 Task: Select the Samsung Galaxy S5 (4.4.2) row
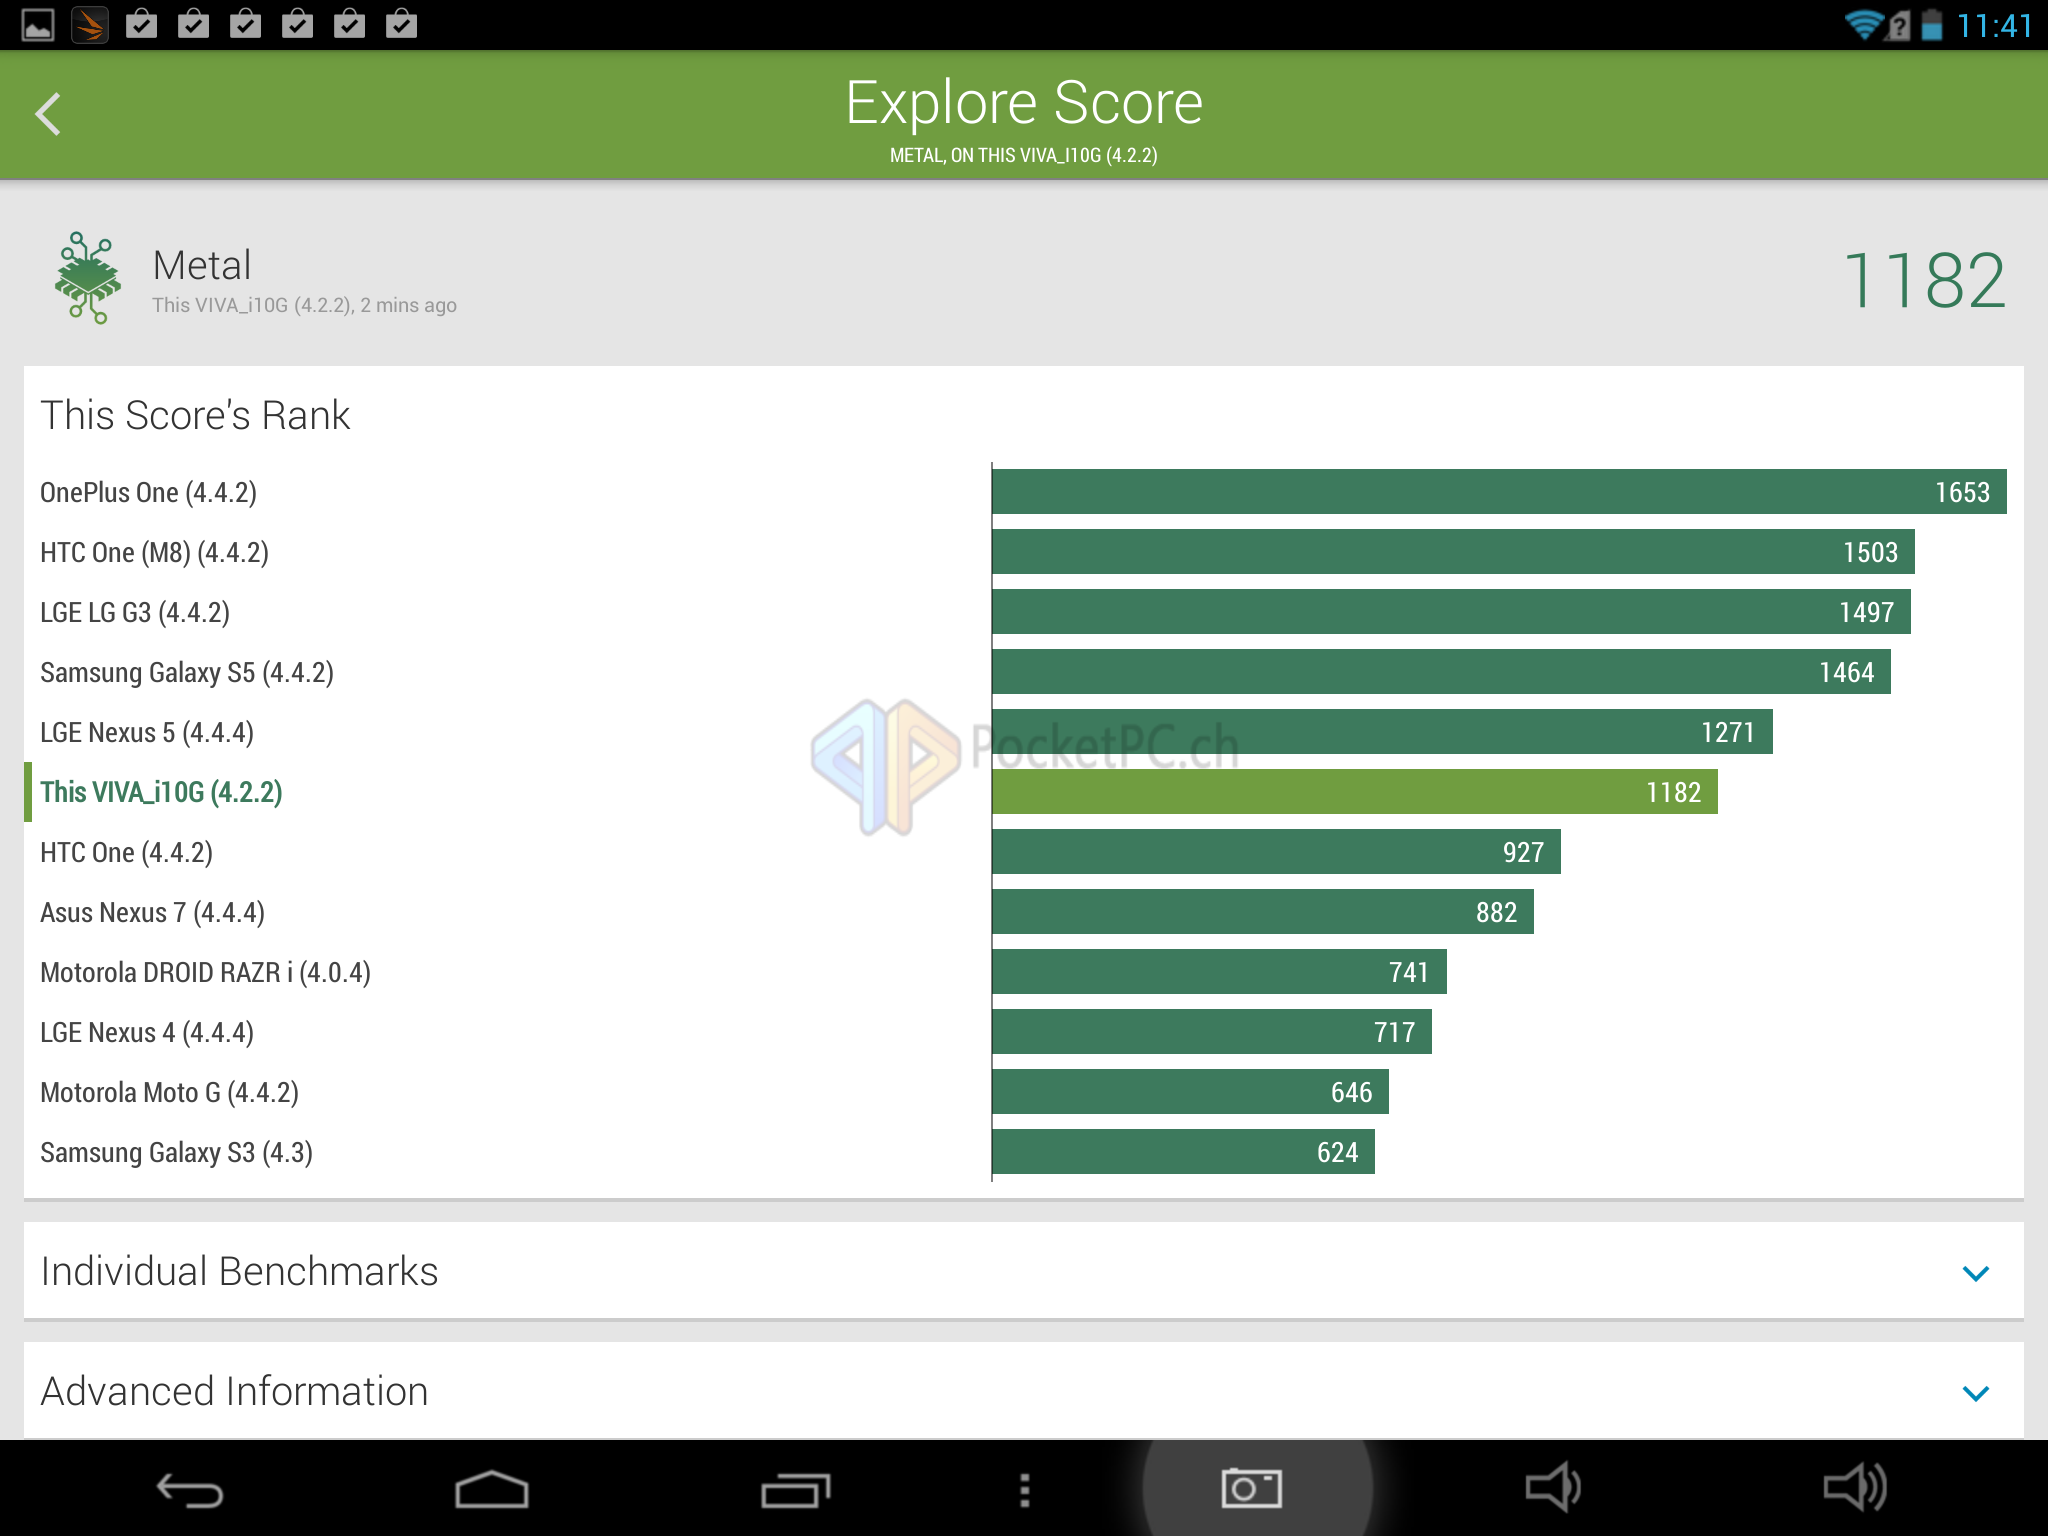(1024, 672)
